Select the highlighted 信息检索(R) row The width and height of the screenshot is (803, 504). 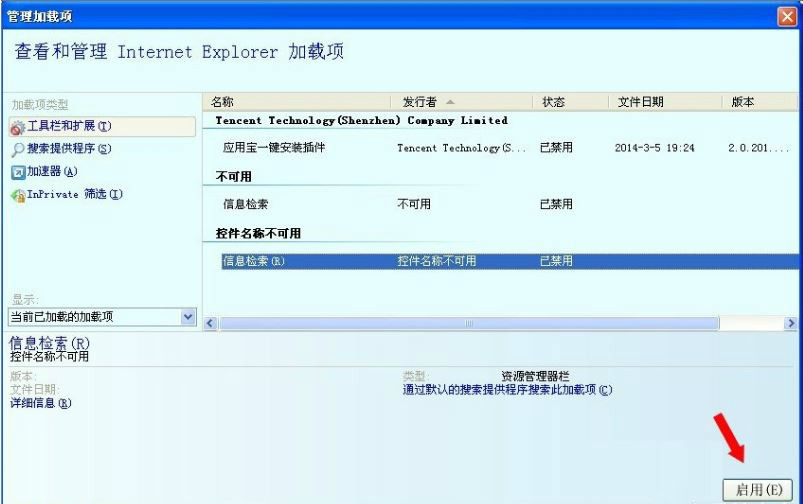point(510,261)
